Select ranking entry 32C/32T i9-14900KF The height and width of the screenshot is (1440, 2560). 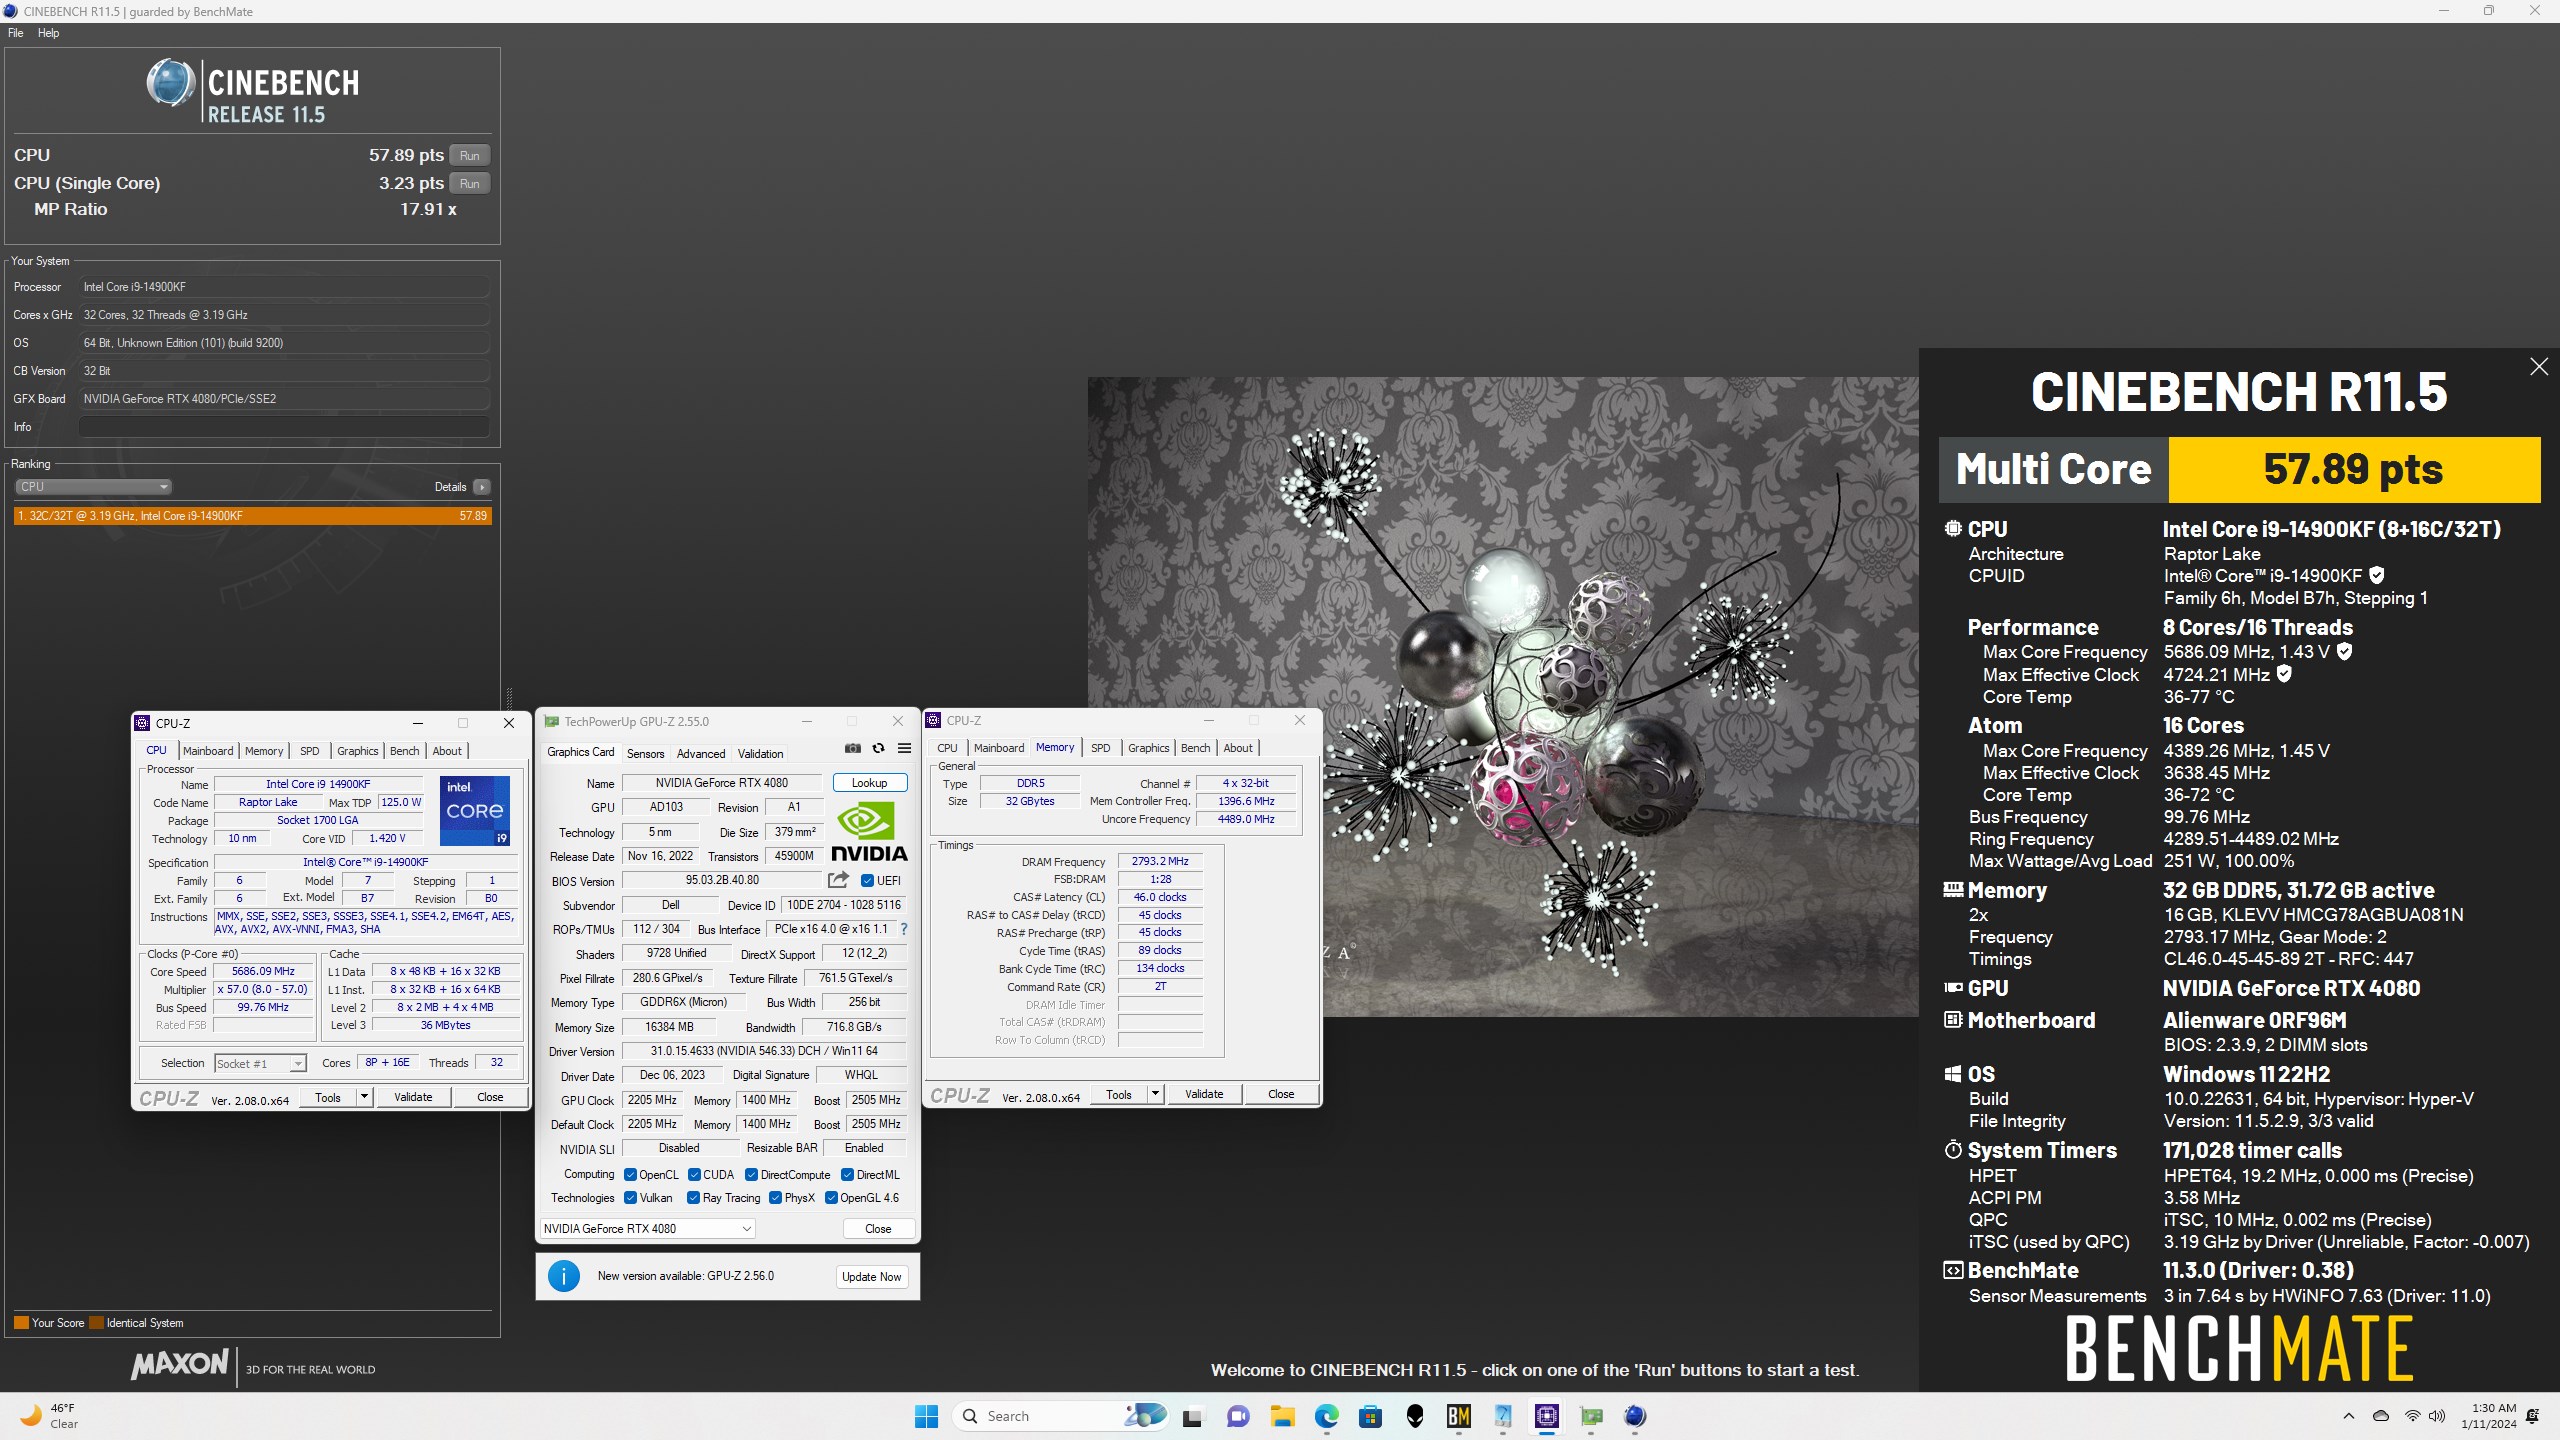pos(253,516)
